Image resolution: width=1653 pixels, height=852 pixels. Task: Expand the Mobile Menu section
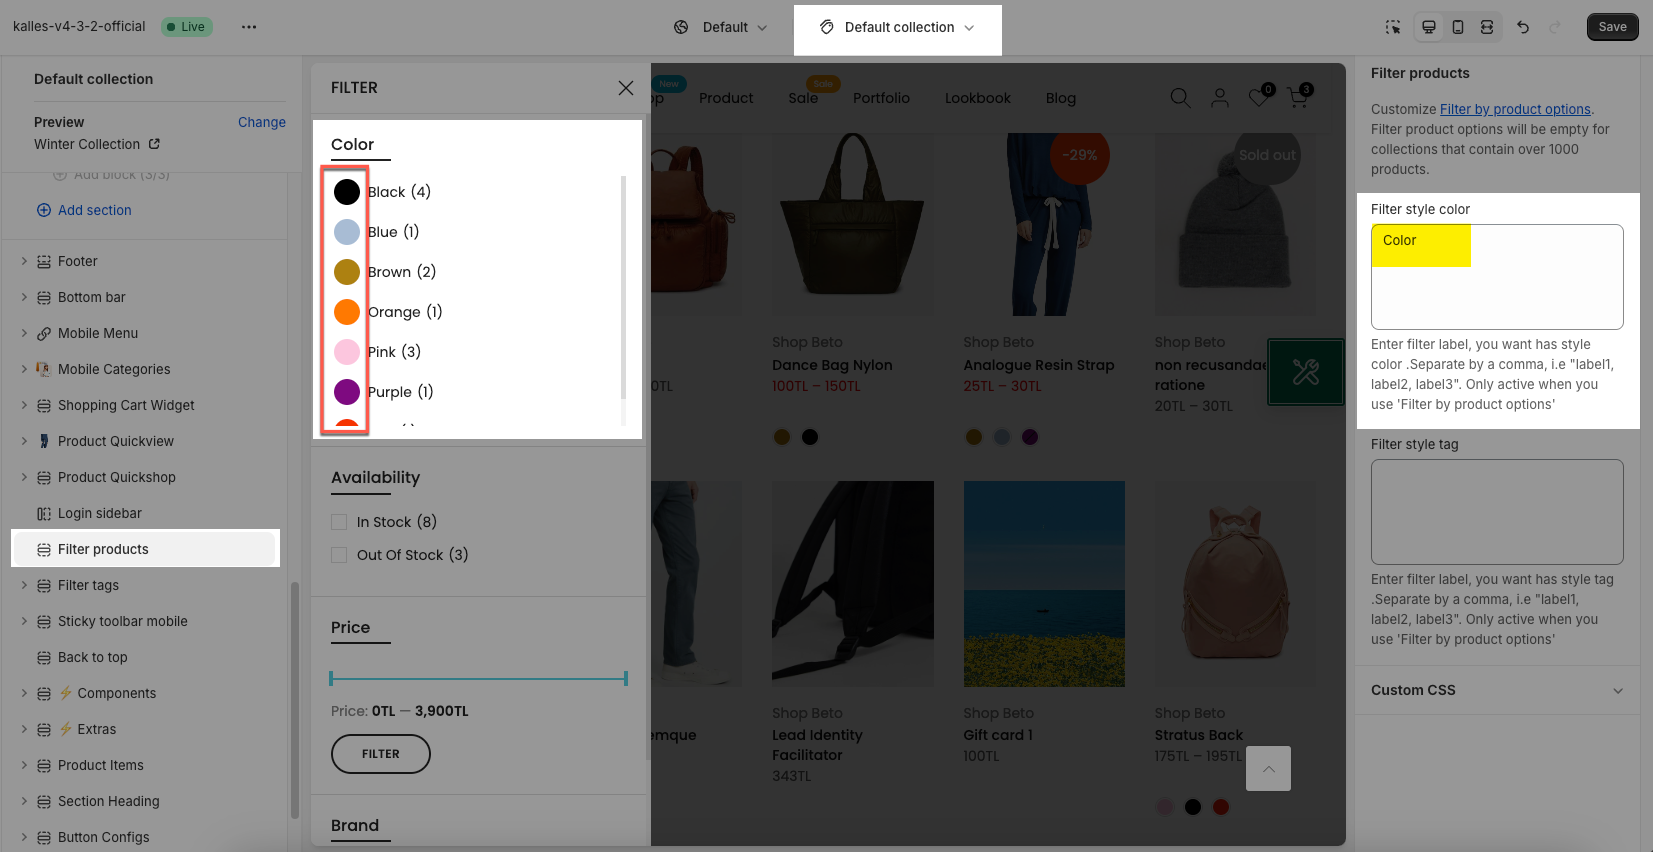tap(24, 333)
